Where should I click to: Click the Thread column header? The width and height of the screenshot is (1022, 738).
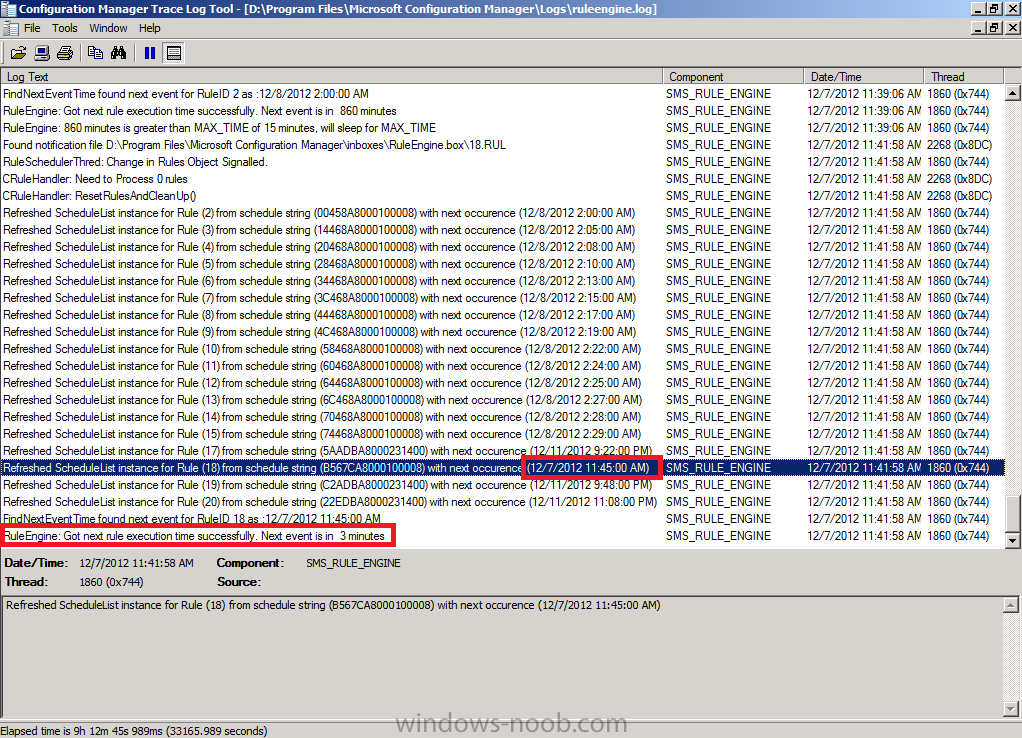point(964,76)
